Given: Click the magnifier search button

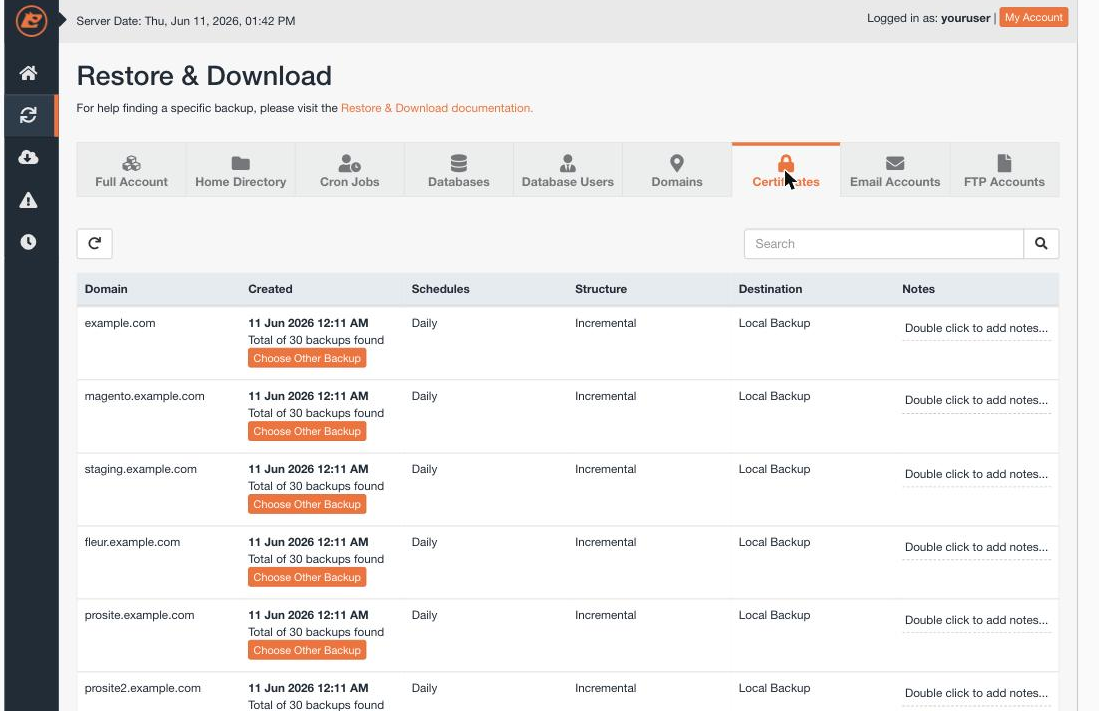Looking at the screenshot, I should click(1041, 243).
